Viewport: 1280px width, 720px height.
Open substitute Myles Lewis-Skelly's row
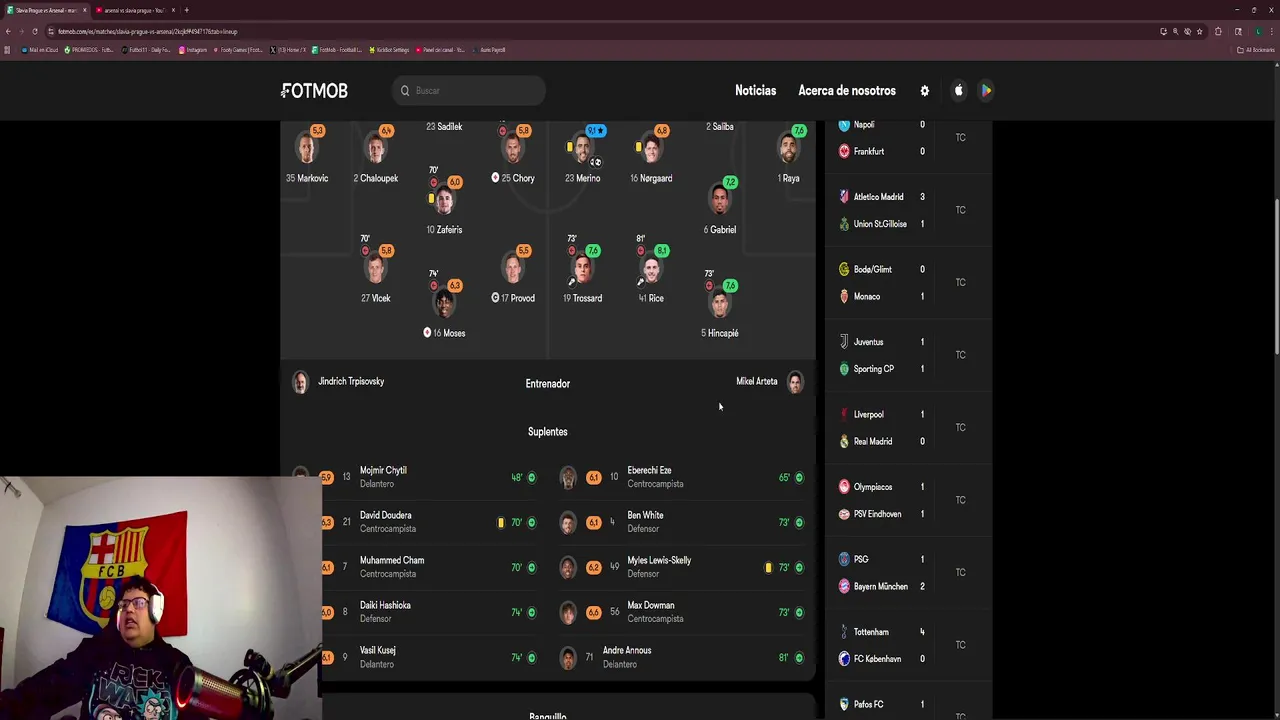click(x=682, y=567)
